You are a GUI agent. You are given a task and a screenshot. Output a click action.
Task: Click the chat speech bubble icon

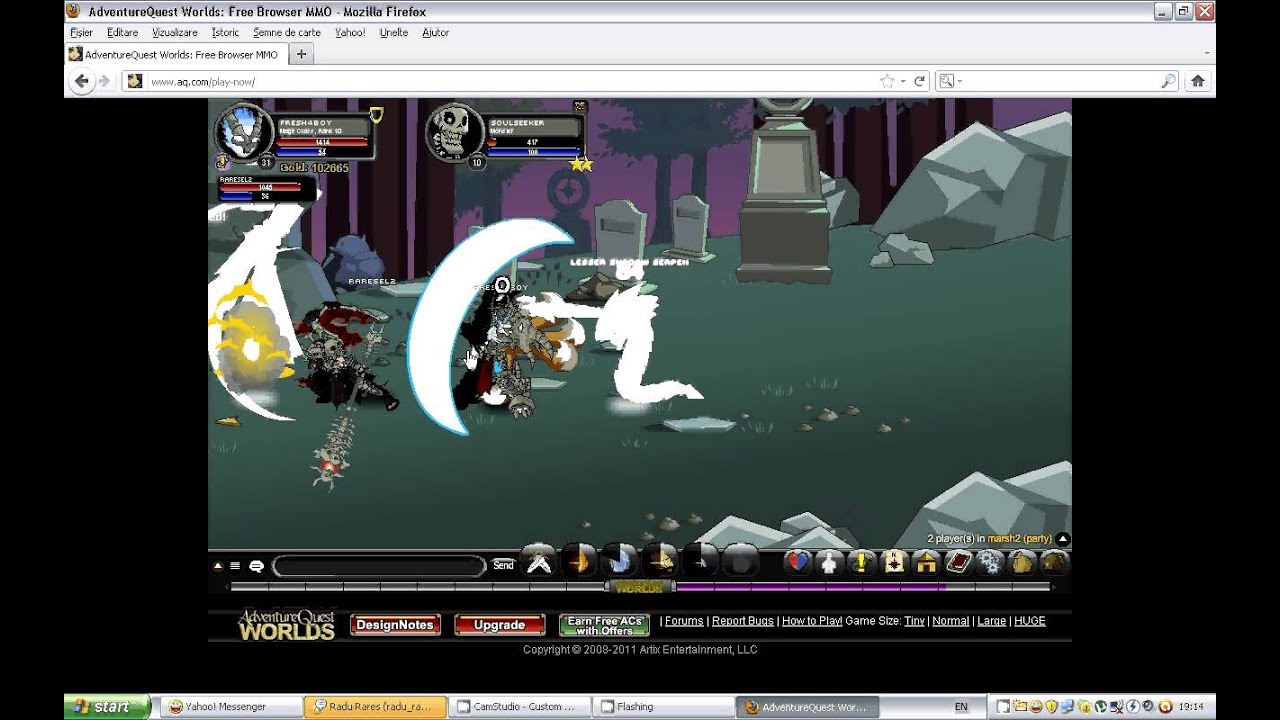coord(256,566)
